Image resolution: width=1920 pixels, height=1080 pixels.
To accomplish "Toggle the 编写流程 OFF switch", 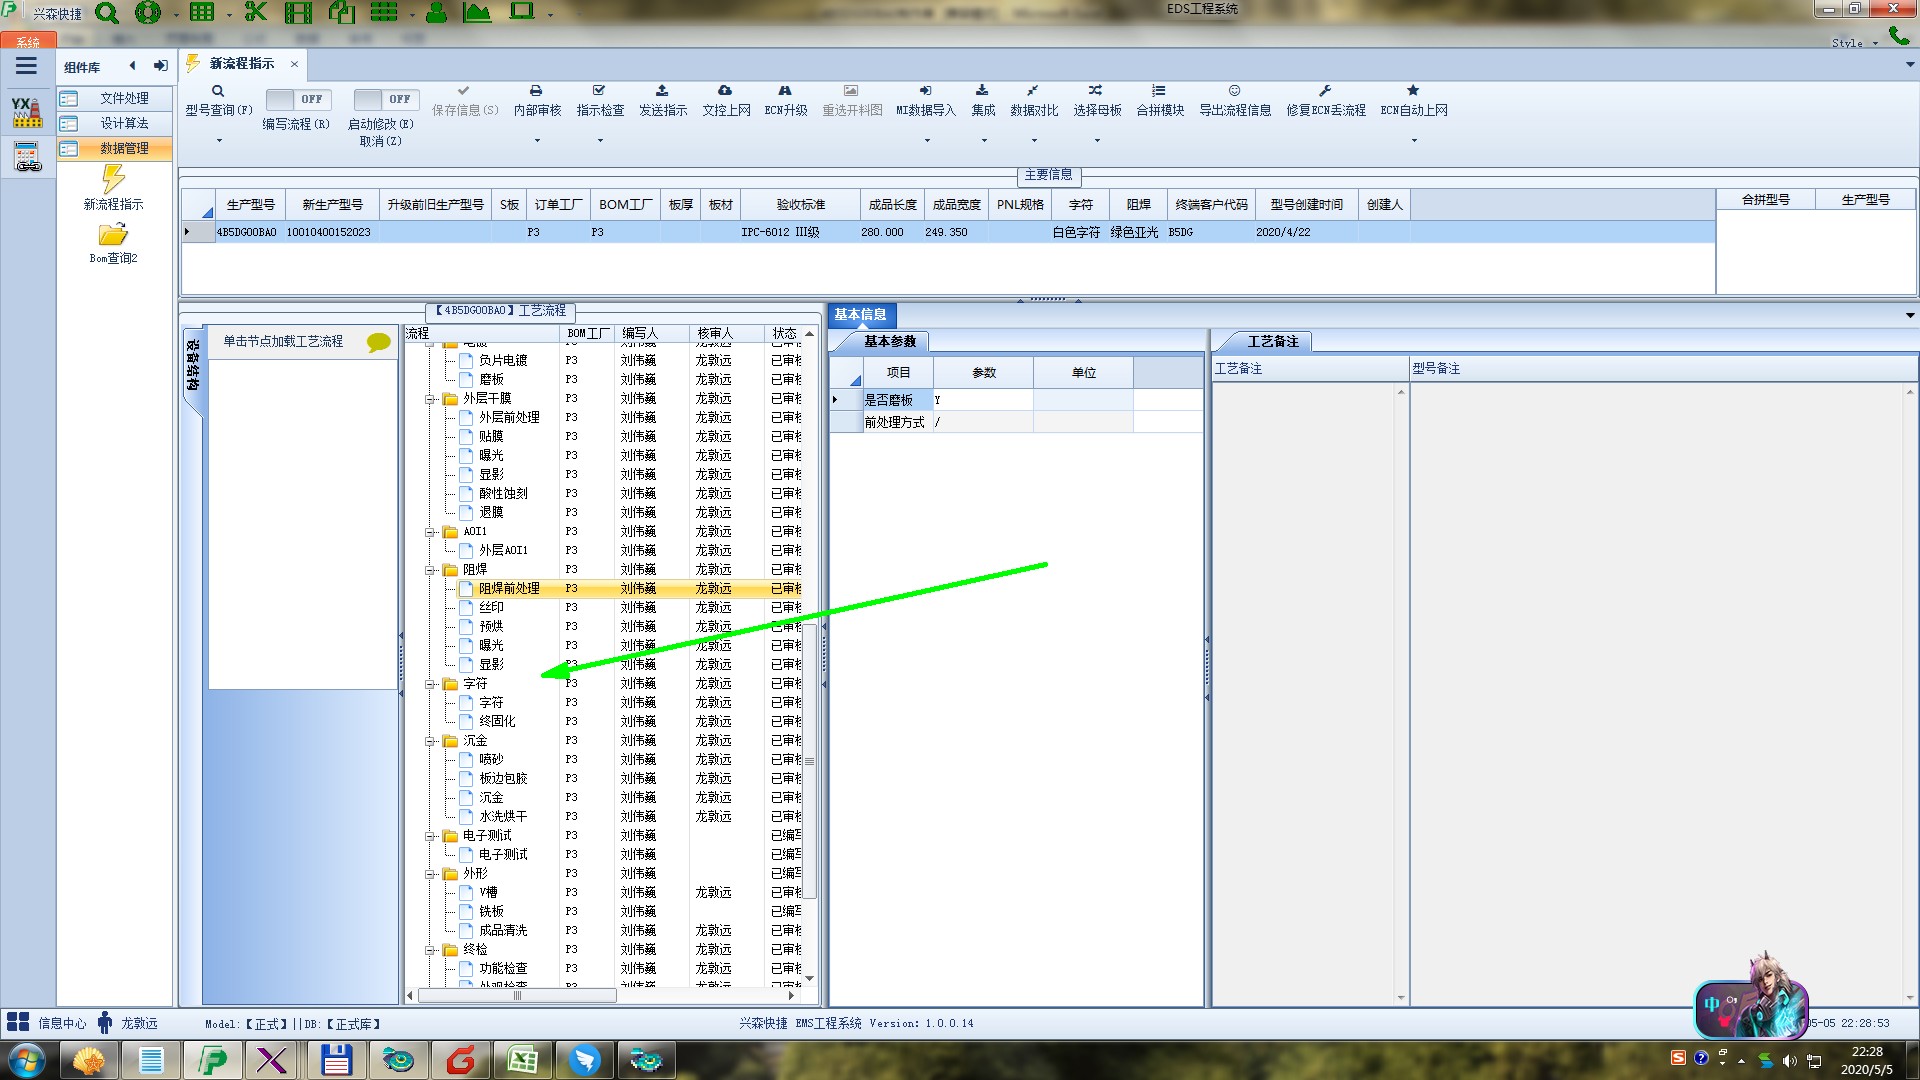I will [x=297, y=99].
